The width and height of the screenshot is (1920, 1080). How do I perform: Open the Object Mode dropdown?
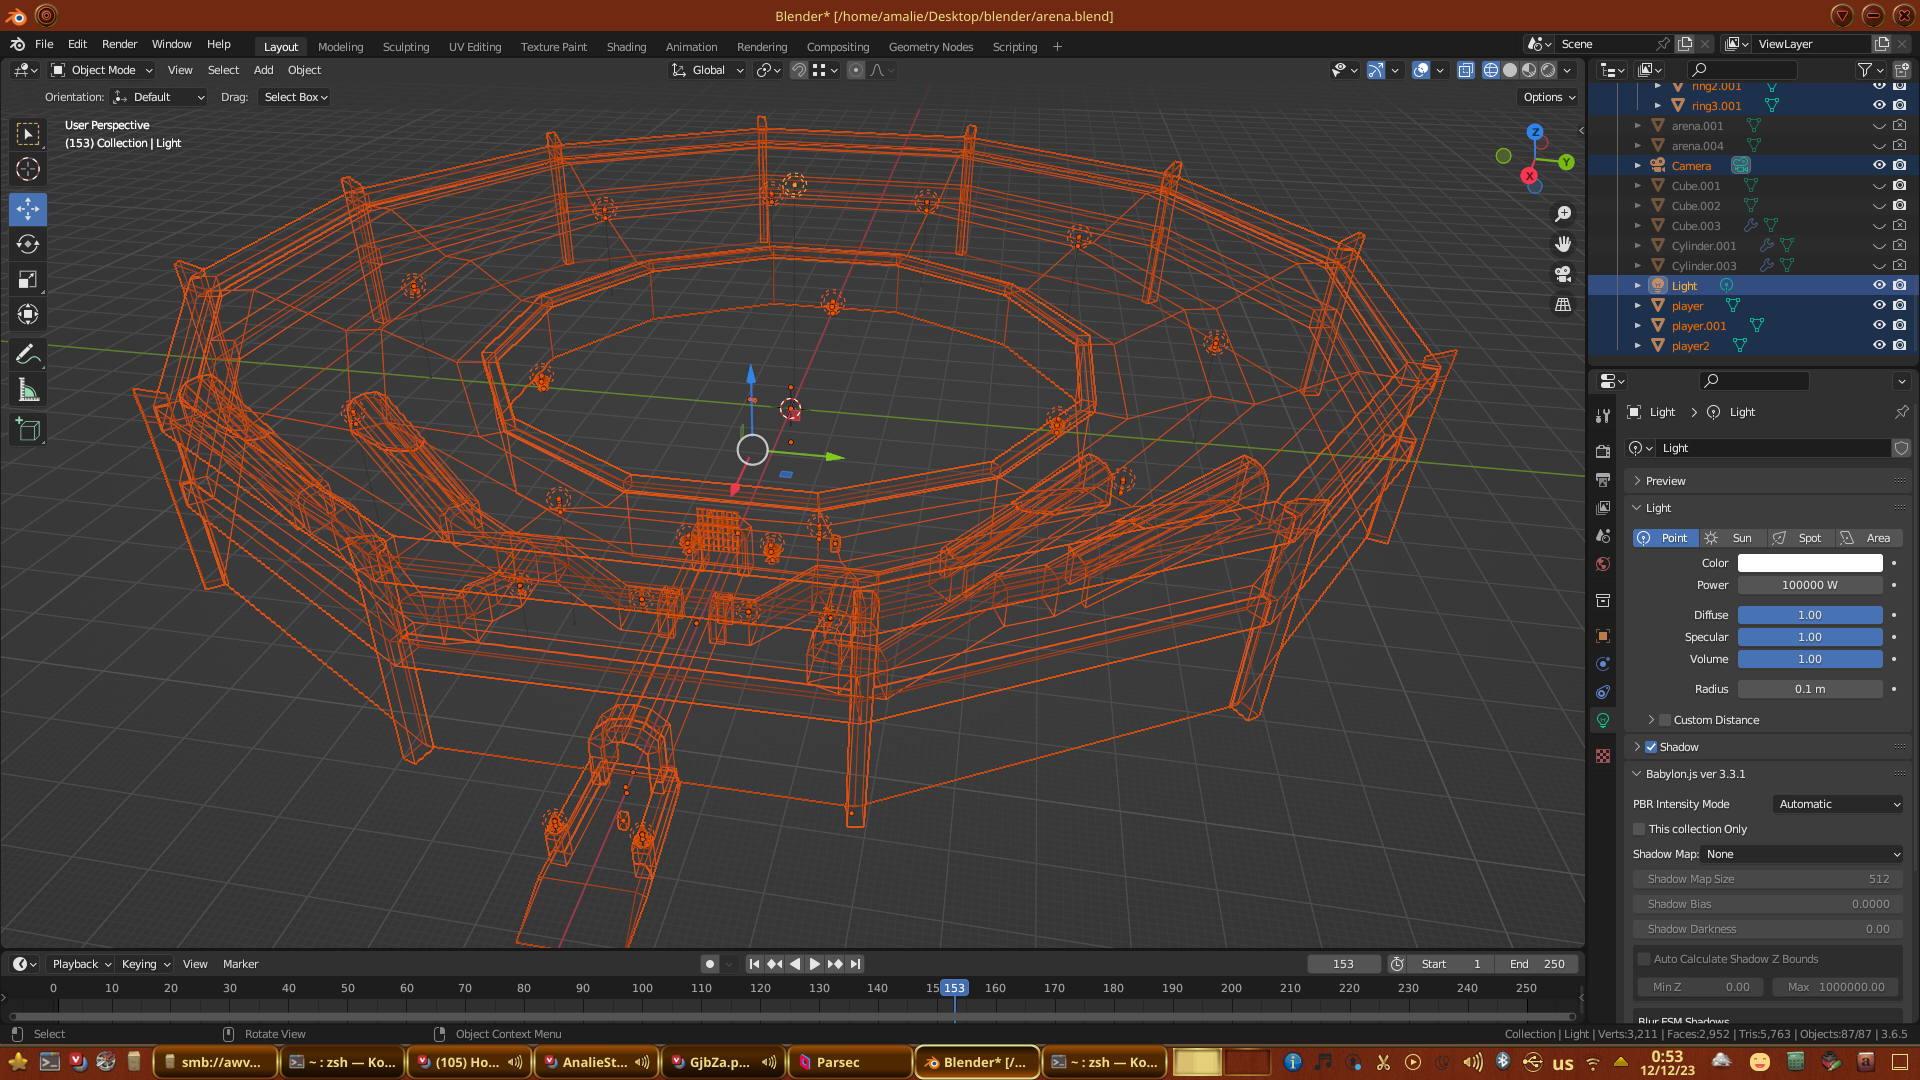pos(102,70)
